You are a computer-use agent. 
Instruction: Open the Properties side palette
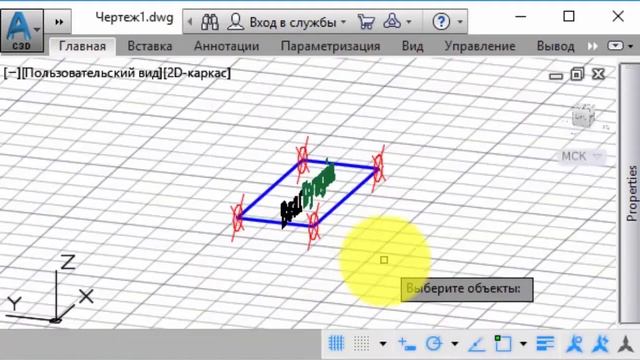click(x=630, y=193)
